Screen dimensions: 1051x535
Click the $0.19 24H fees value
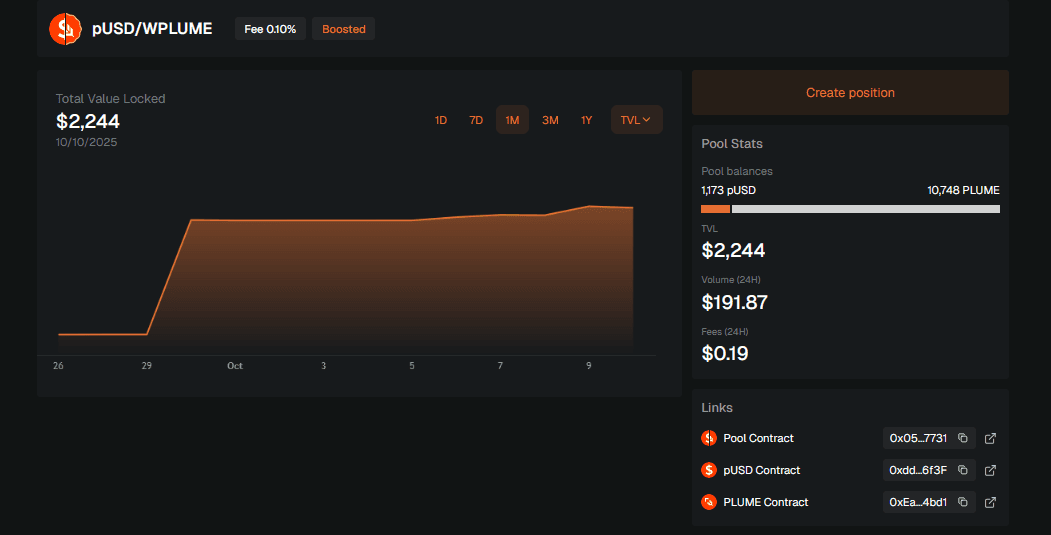click(725, 353)
